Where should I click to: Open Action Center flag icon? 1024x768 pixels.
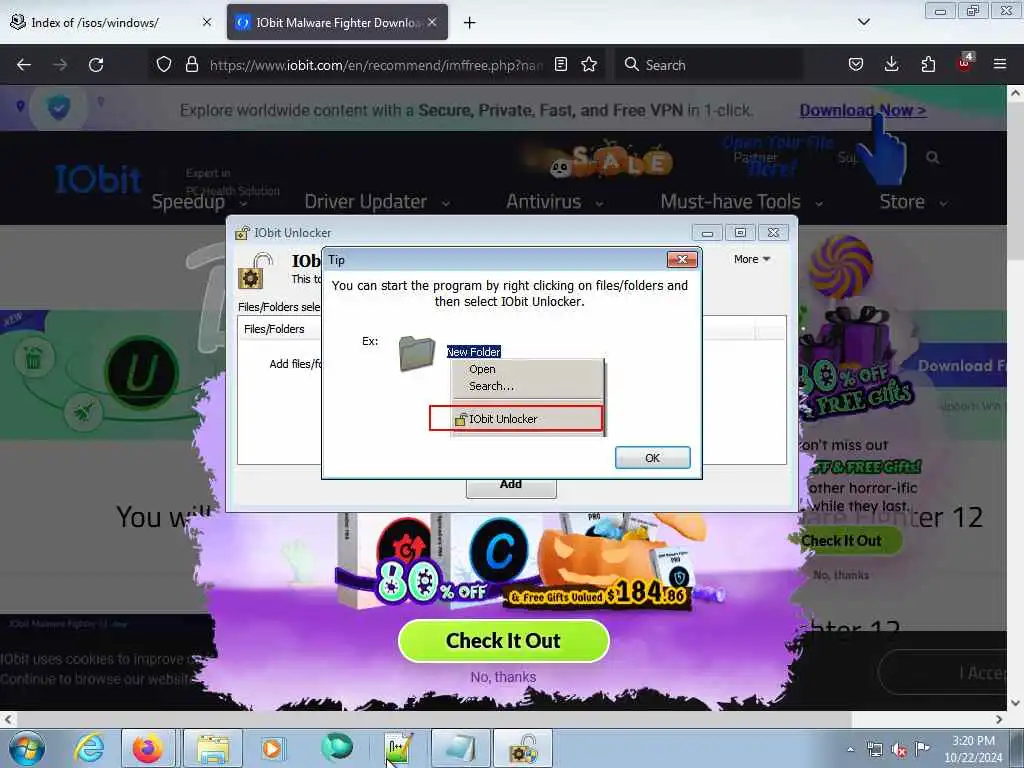(x=921, y=749)
